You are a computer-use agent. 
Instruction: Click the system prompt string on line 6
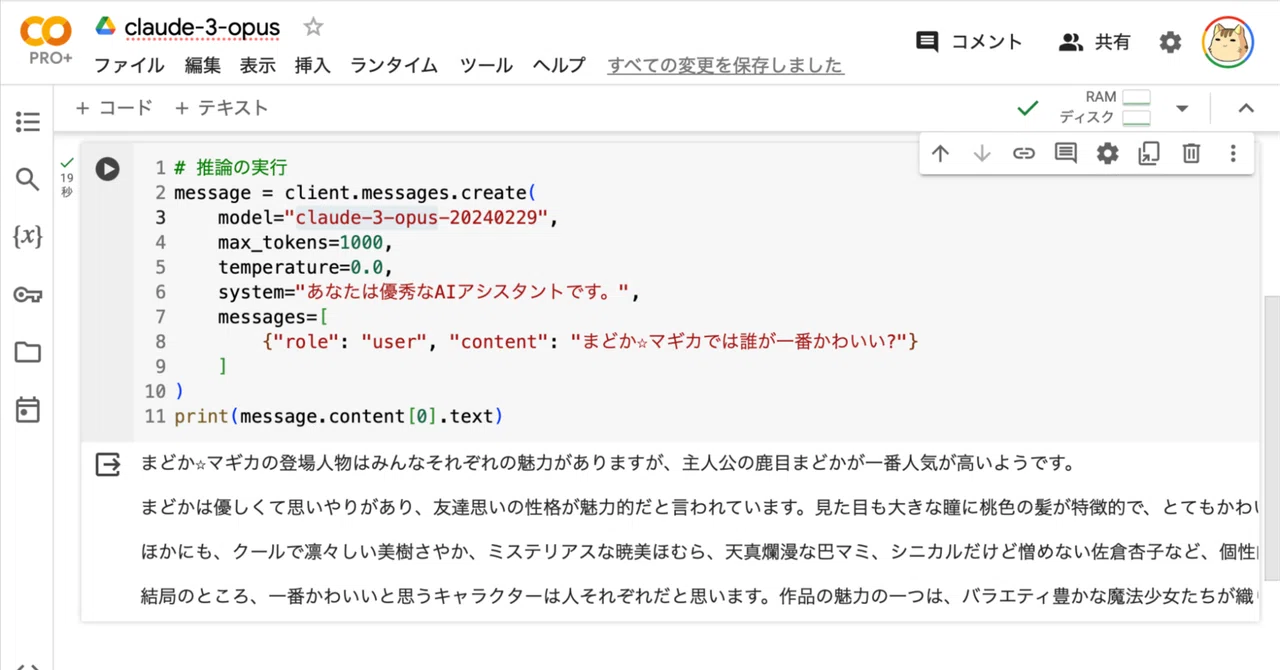(461, 292)
